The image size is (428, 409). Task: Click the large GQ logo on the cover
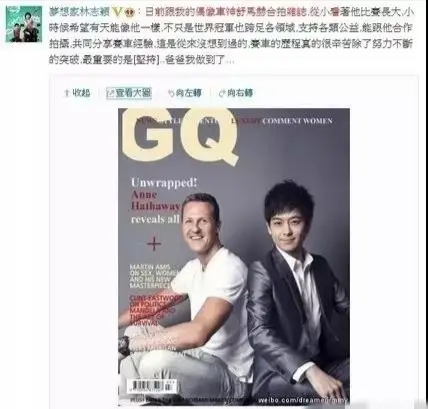pyautogui.click(x=180, y=137)
